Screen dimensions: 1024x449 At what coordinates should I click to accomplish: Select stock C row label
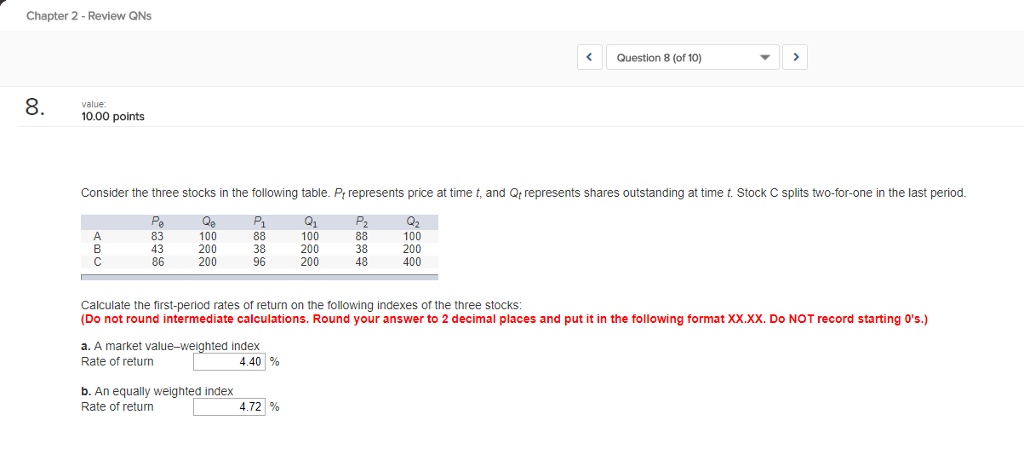(x=98, y=261)
